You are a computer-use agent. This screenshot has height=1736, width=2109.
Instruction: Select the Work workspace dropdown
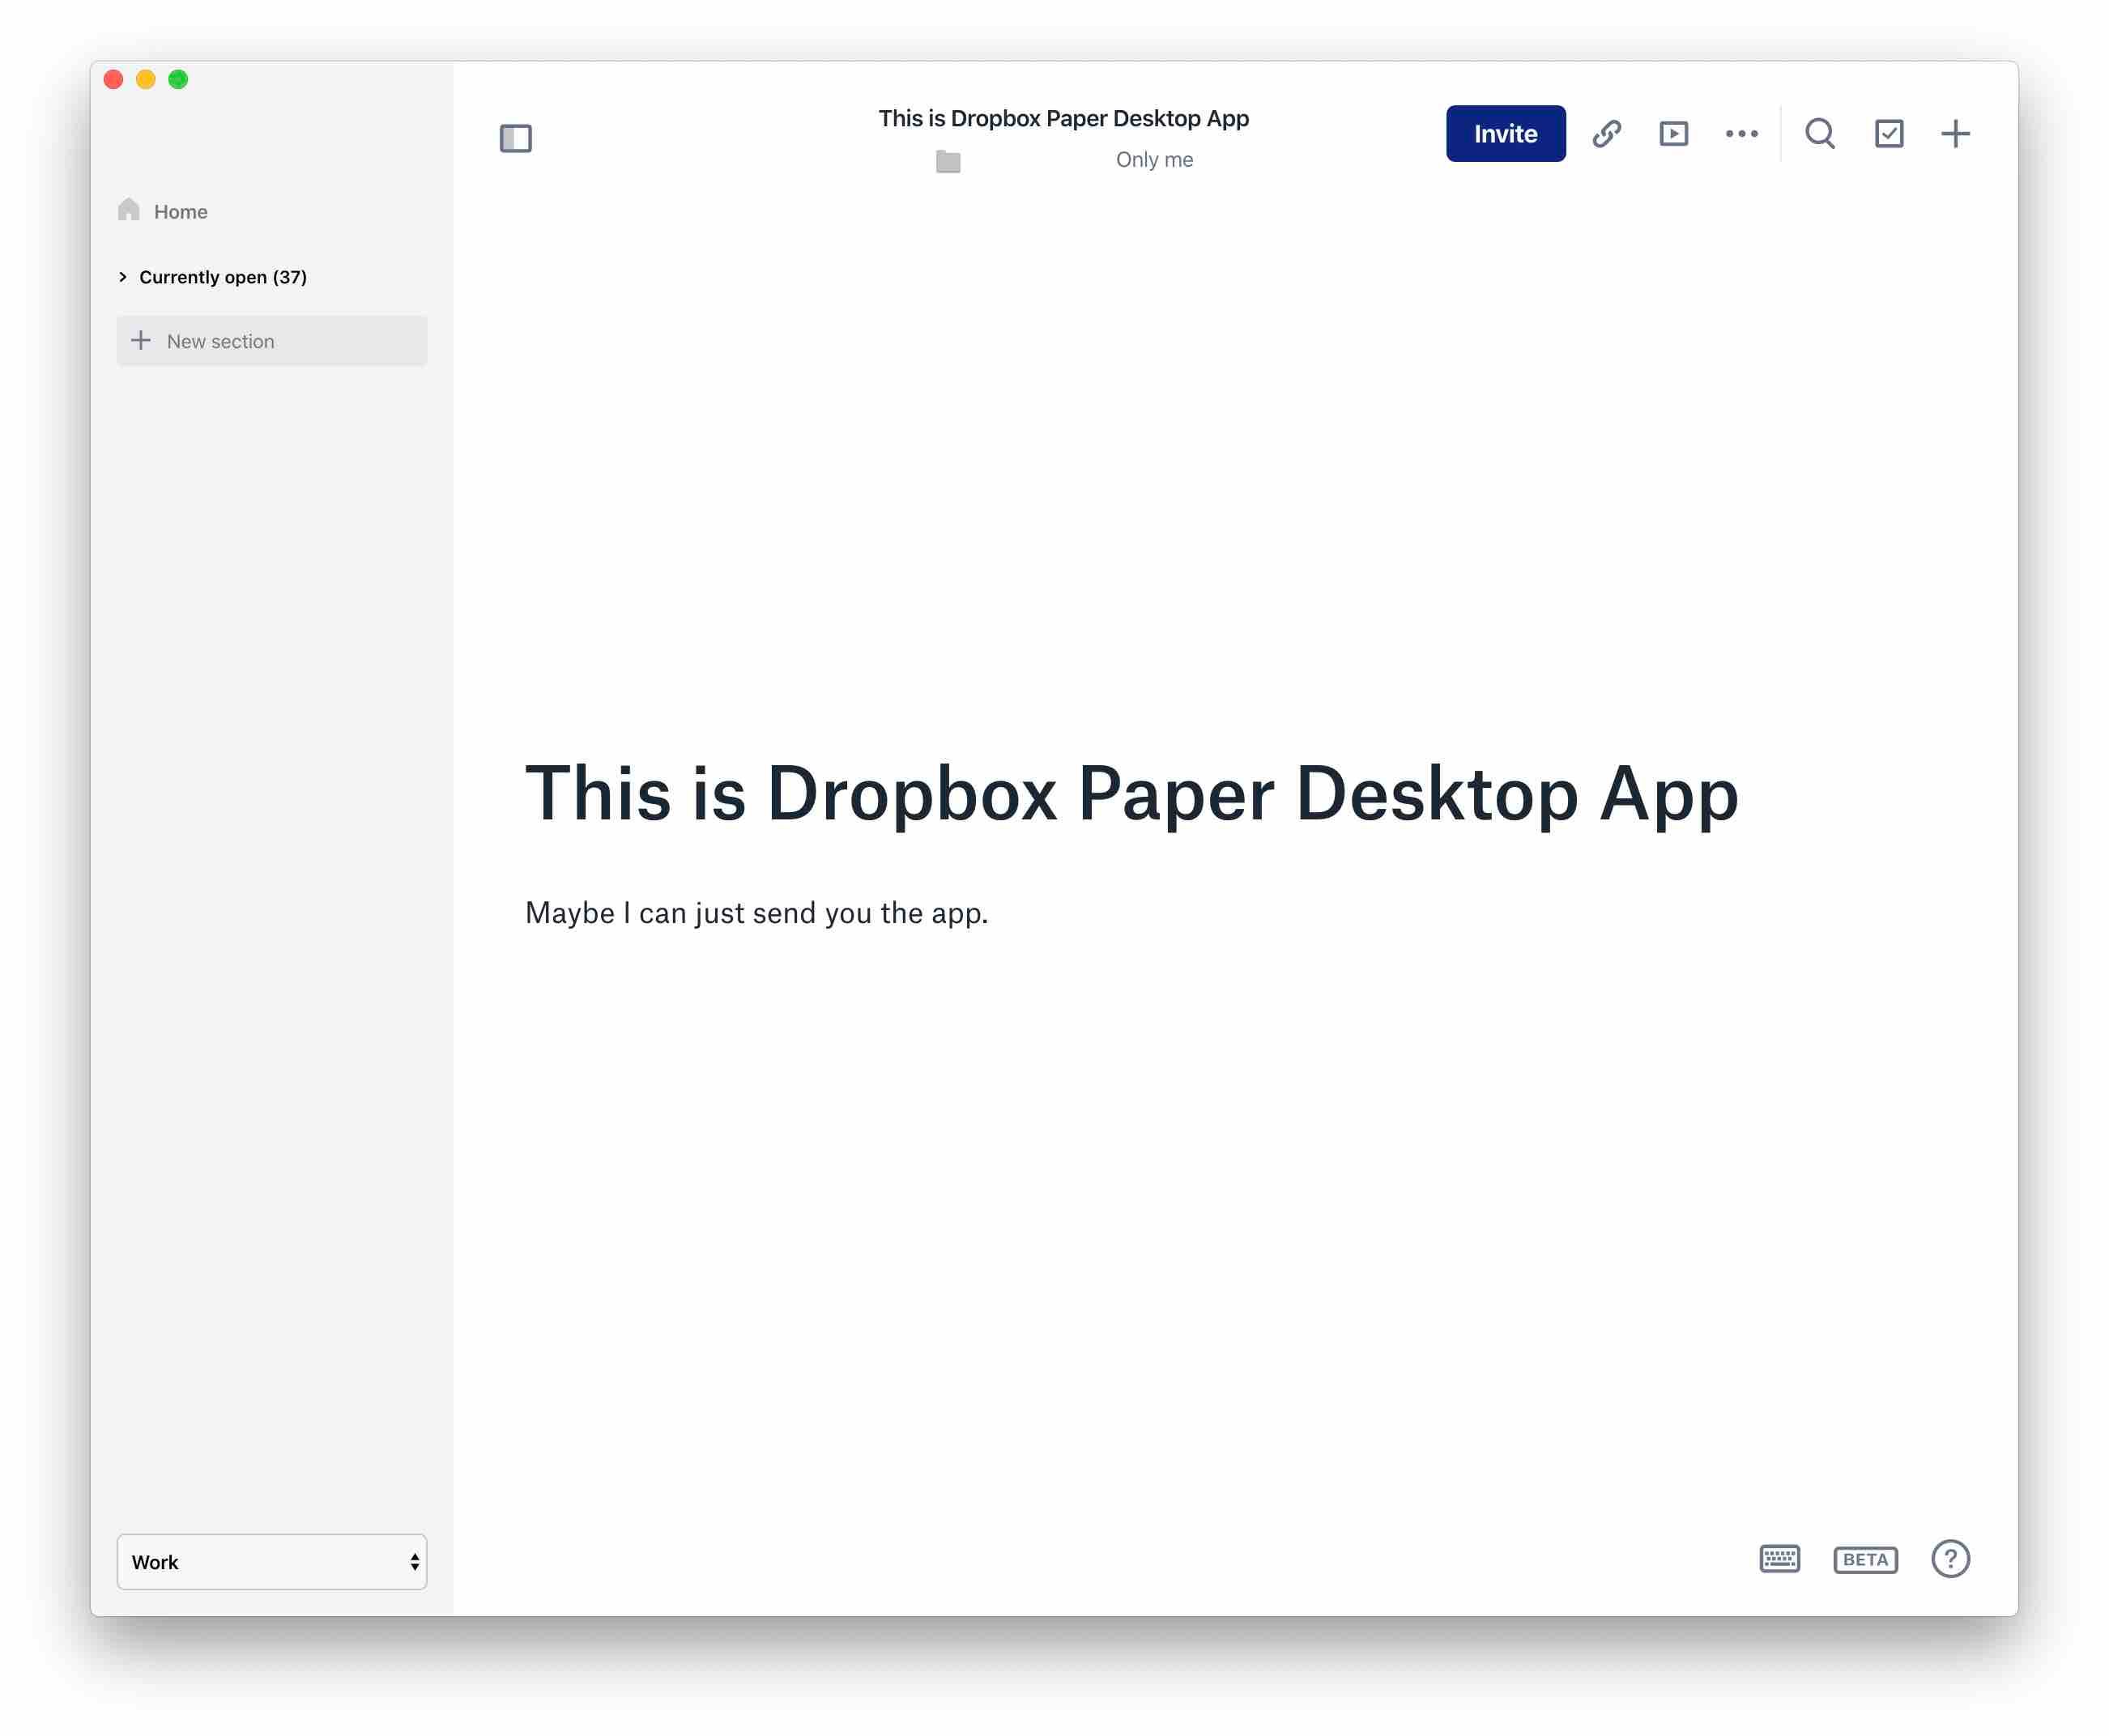pyautogui.click(x=270, y=1561)
